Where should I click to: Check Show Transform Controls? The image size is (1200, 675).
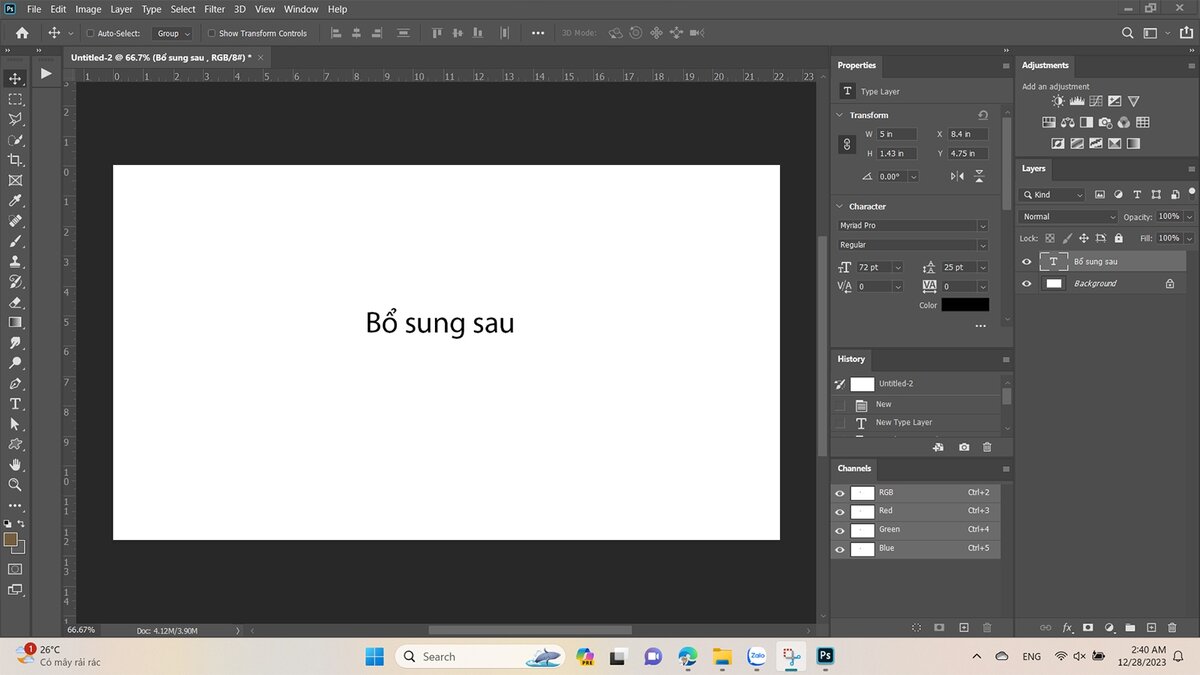211,33
